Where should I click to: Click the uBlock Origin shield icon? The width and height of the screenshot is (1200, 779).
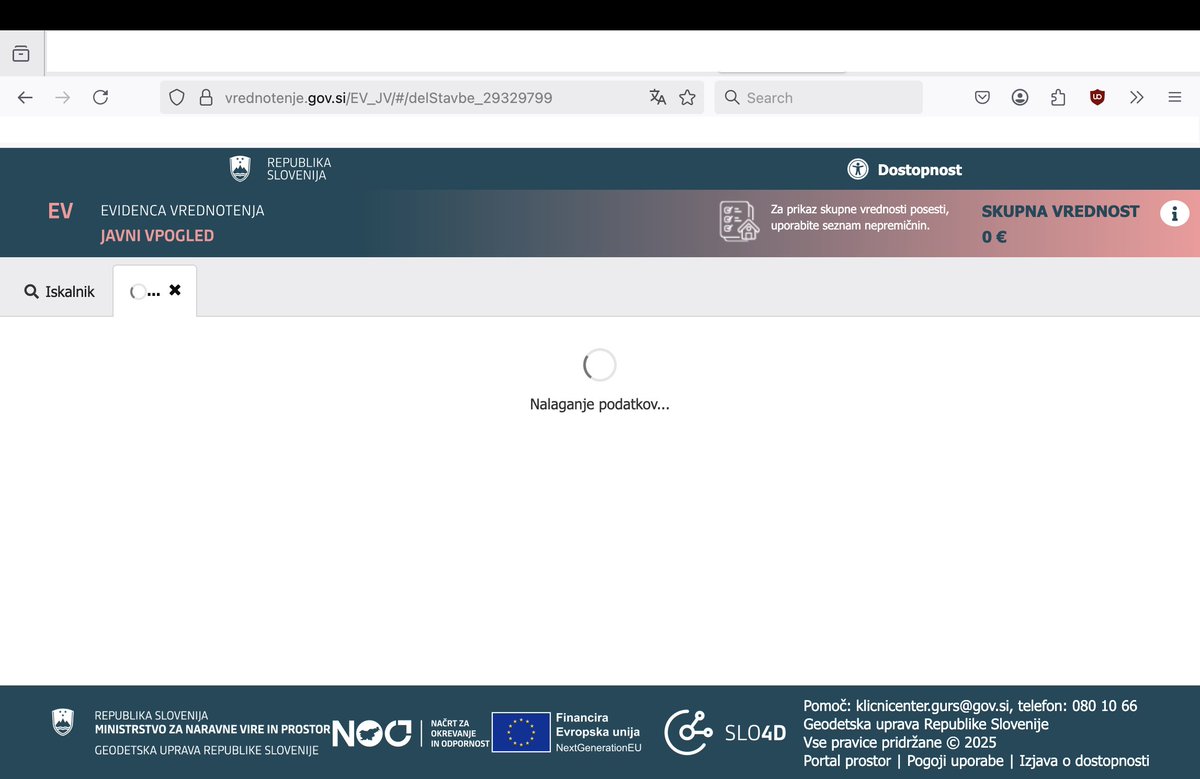coord(1097,97)
